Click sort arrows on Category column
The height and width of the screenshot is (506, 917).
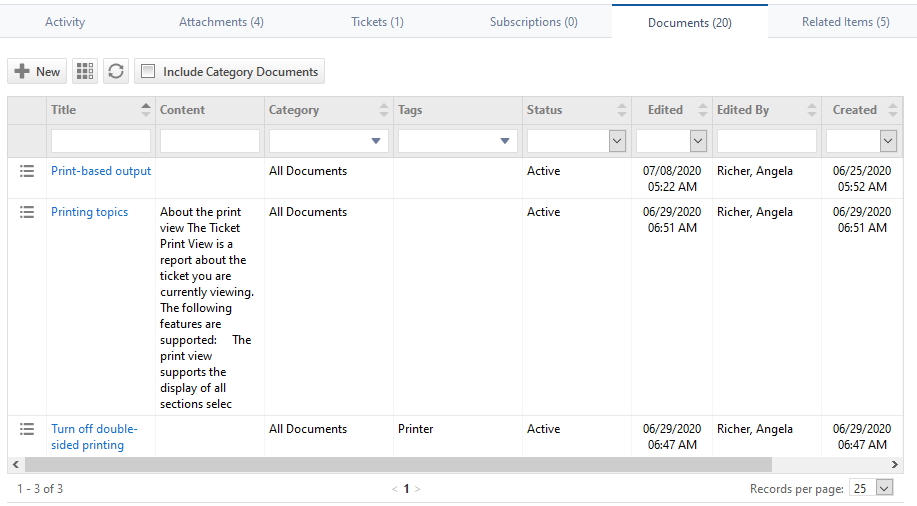(x=384, y=110)
